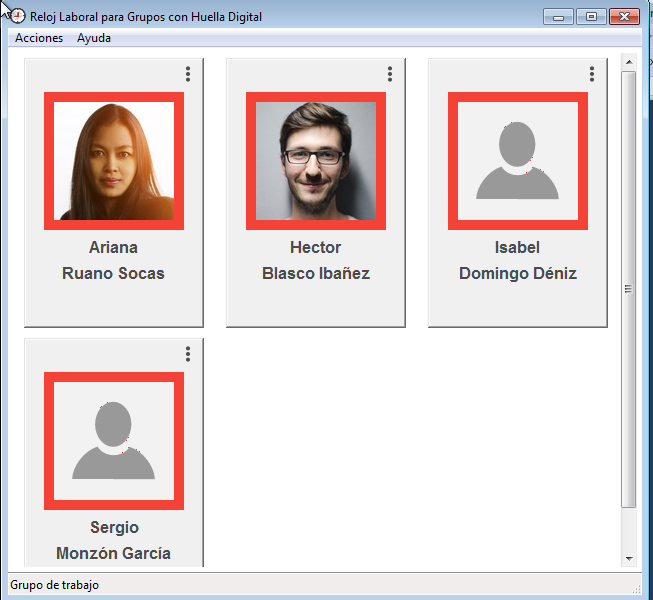Open the Ayuda menu
The width and height of the screenshot is (653, 600).
coord(94,38)
